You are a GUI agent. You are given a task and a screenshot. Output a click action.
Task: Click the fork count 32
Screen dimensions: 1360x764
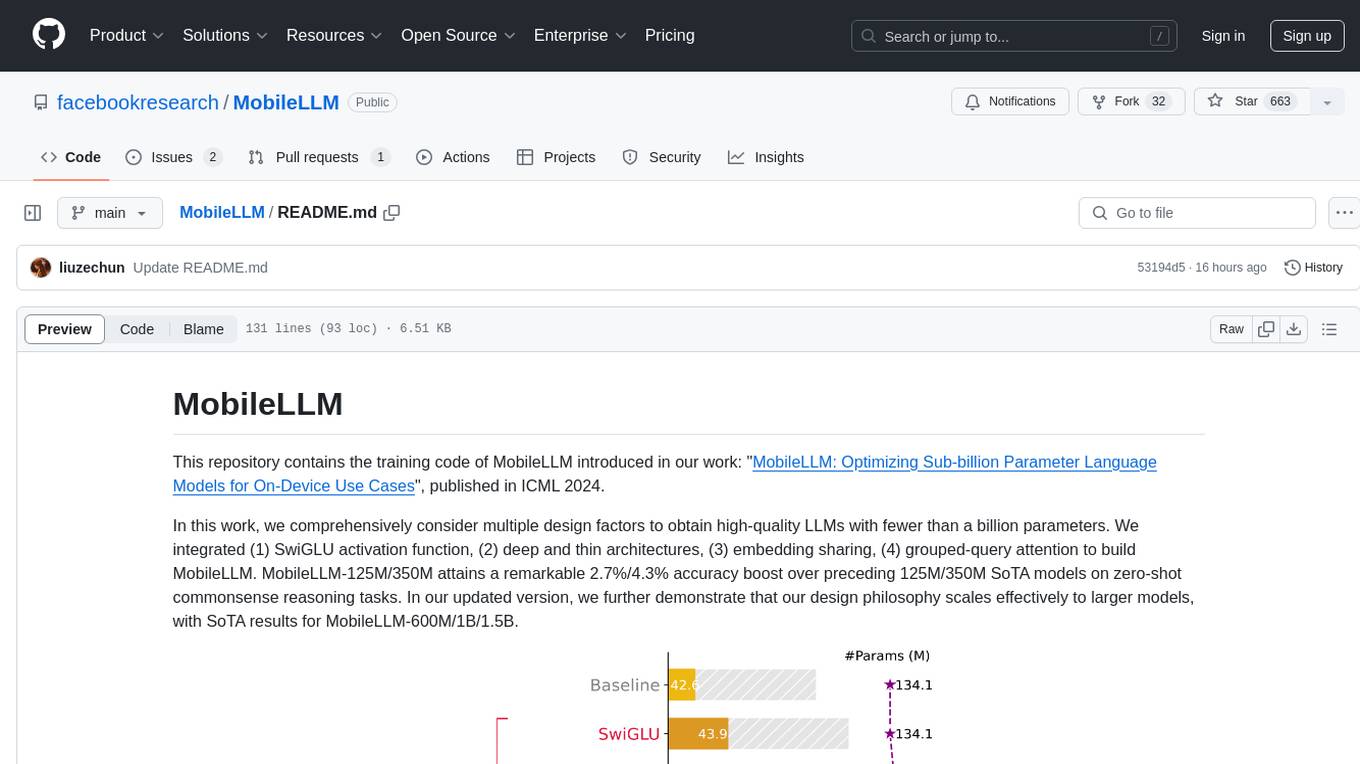click(1159, 102)
